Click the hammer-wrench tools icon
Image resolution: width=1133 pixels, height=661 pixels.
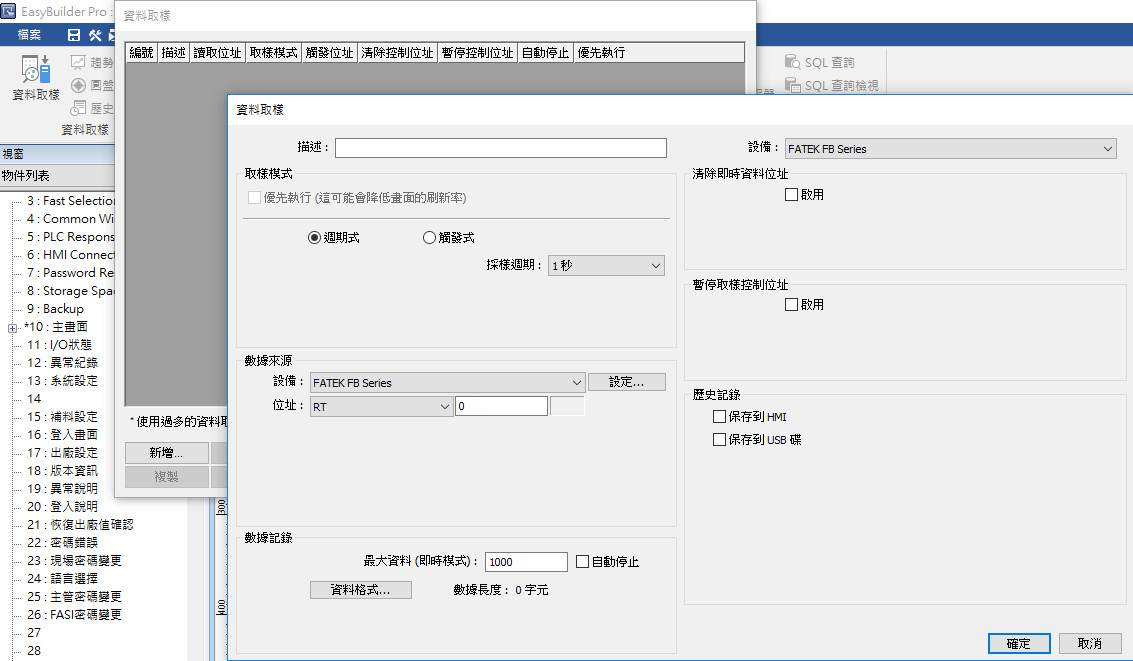click(96, 35)
